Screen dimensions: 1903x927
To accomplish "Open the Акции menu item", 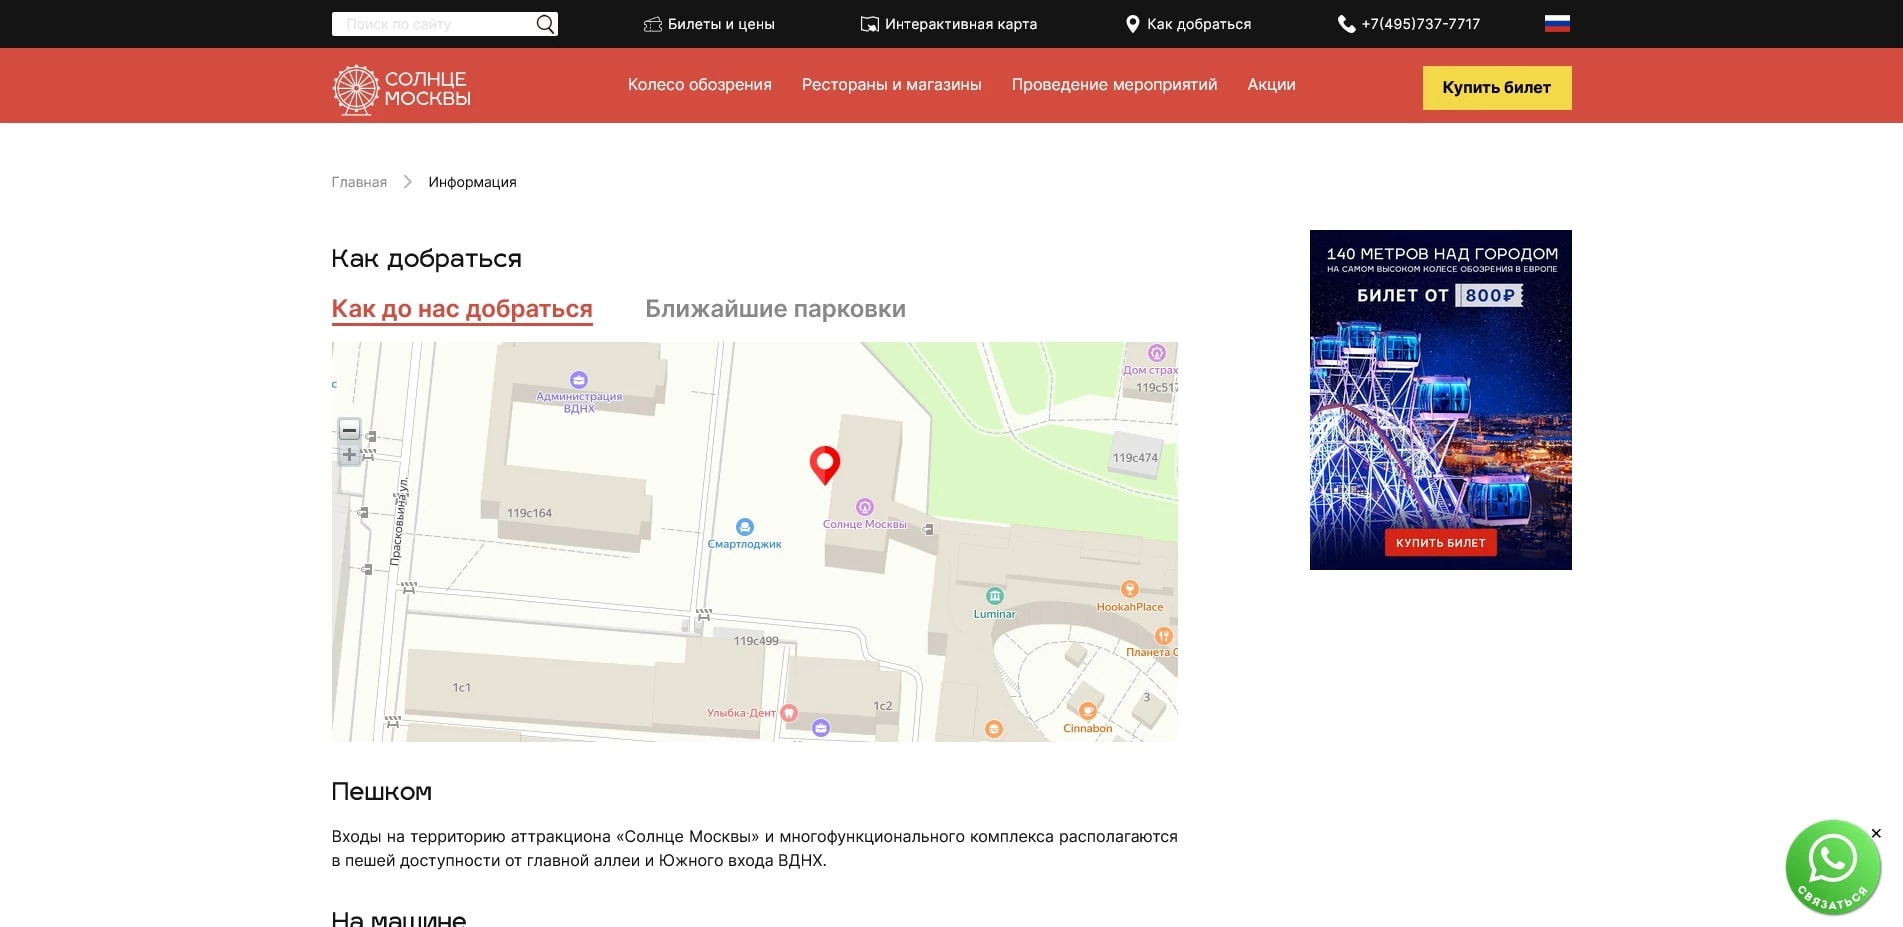I will [x=1270, y=85].
